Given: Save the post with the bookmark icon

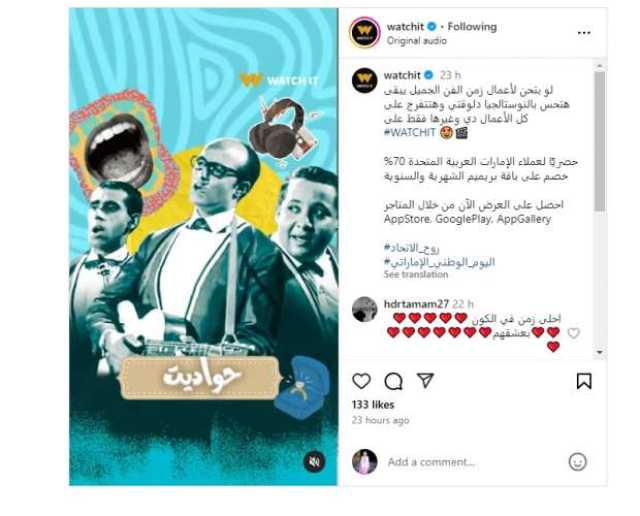Looking at the screenshot, I should 584,381.
